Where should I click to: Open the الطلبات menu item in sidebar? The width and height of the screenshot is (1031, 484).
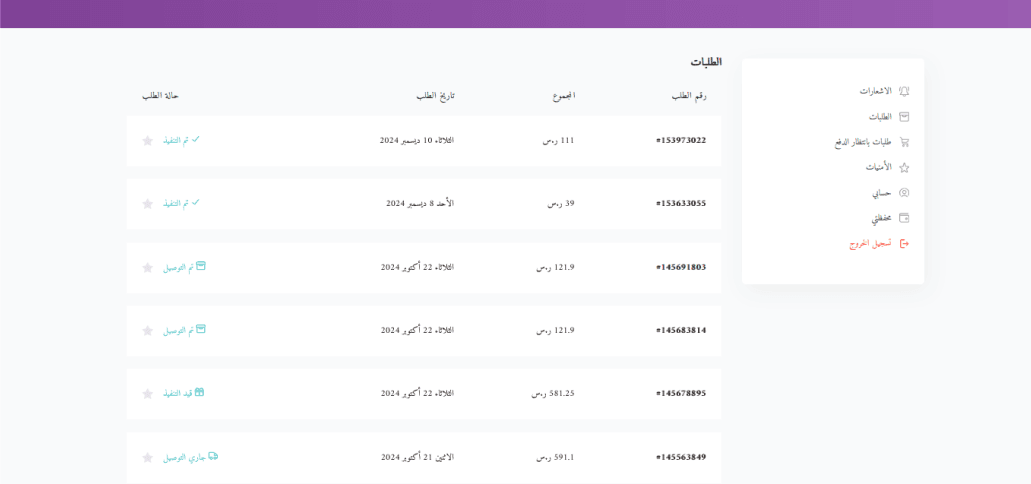[x=879, y=117]
